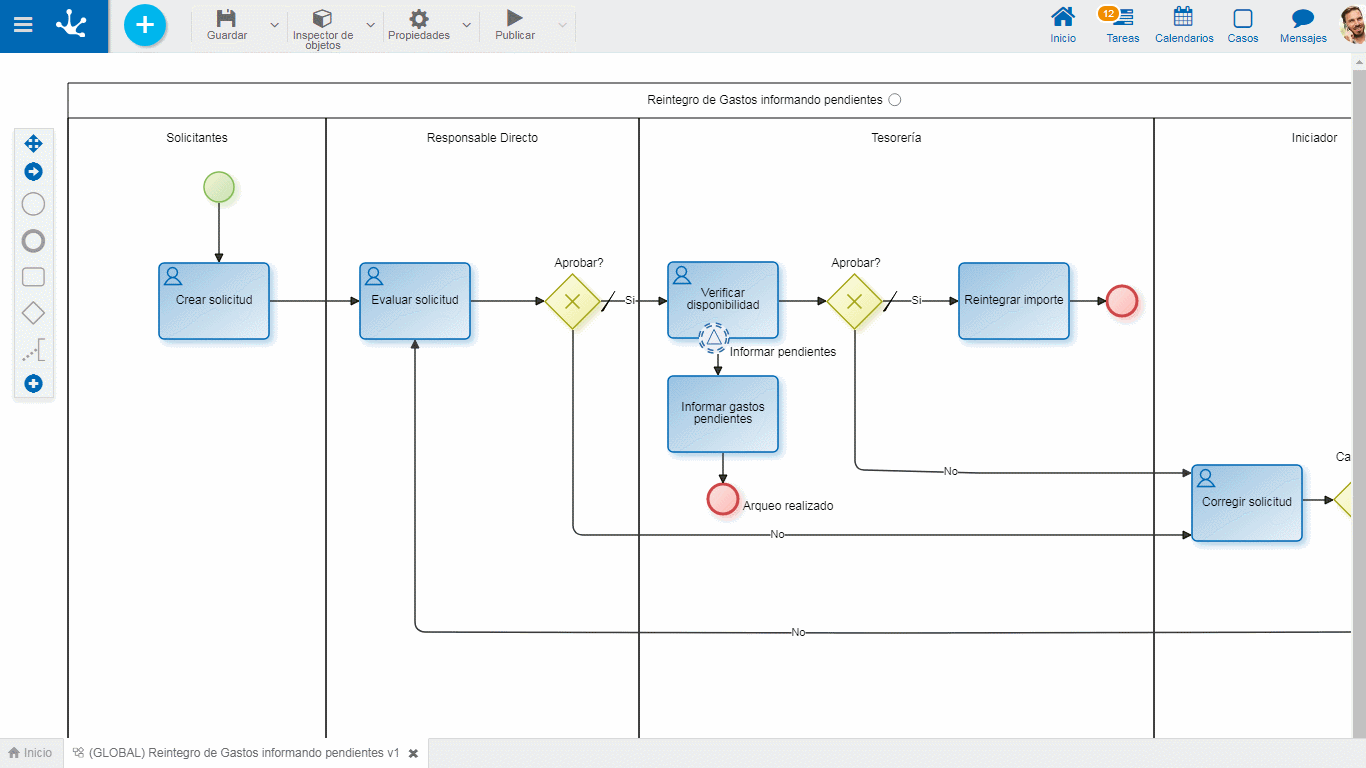1366x768 pixels.
Task: Close the Reintegro de Gastos tab
Action: [413, 753]
